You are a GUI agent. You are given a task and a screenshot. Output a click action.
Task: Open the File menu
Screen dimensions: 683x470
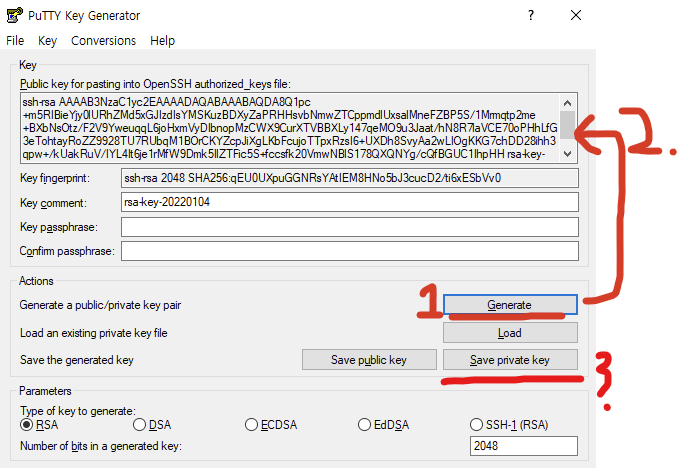tap(15, 41)
